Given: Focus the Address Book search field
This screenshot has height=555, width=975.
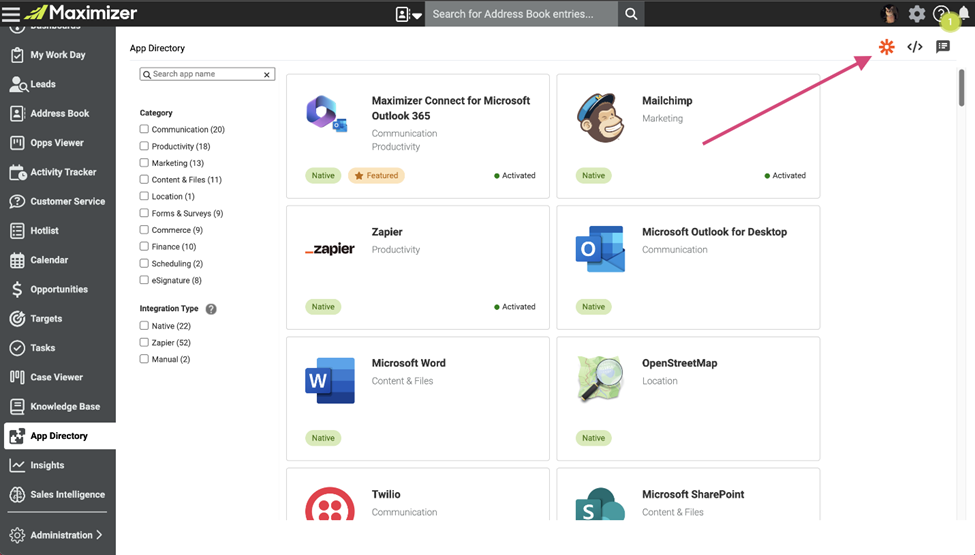Looking at the screenshot, I should (x=521, y=14).
